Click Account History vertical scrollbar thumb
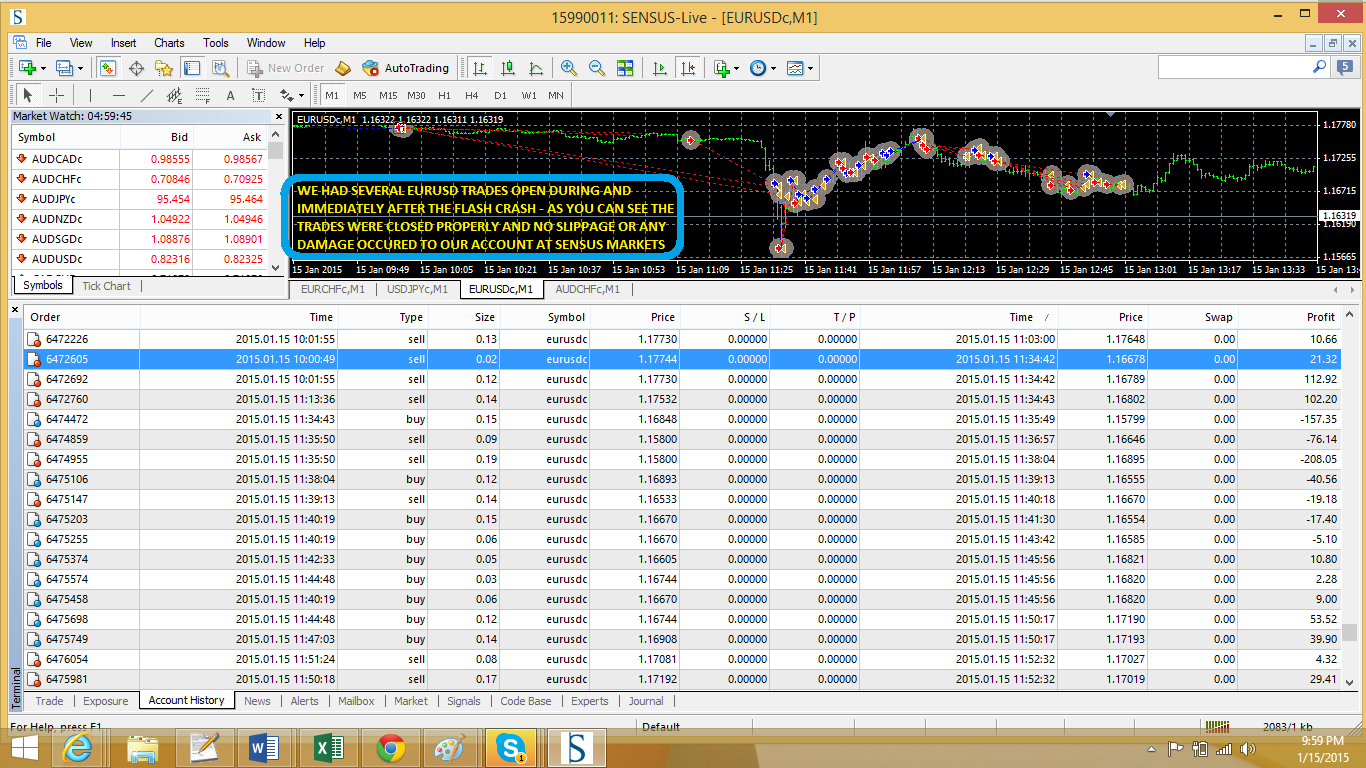 pos(1349,632)
